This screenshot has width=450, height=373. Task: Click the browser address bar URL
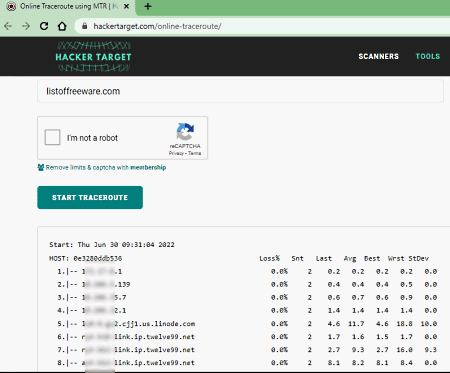coord(157,26)
